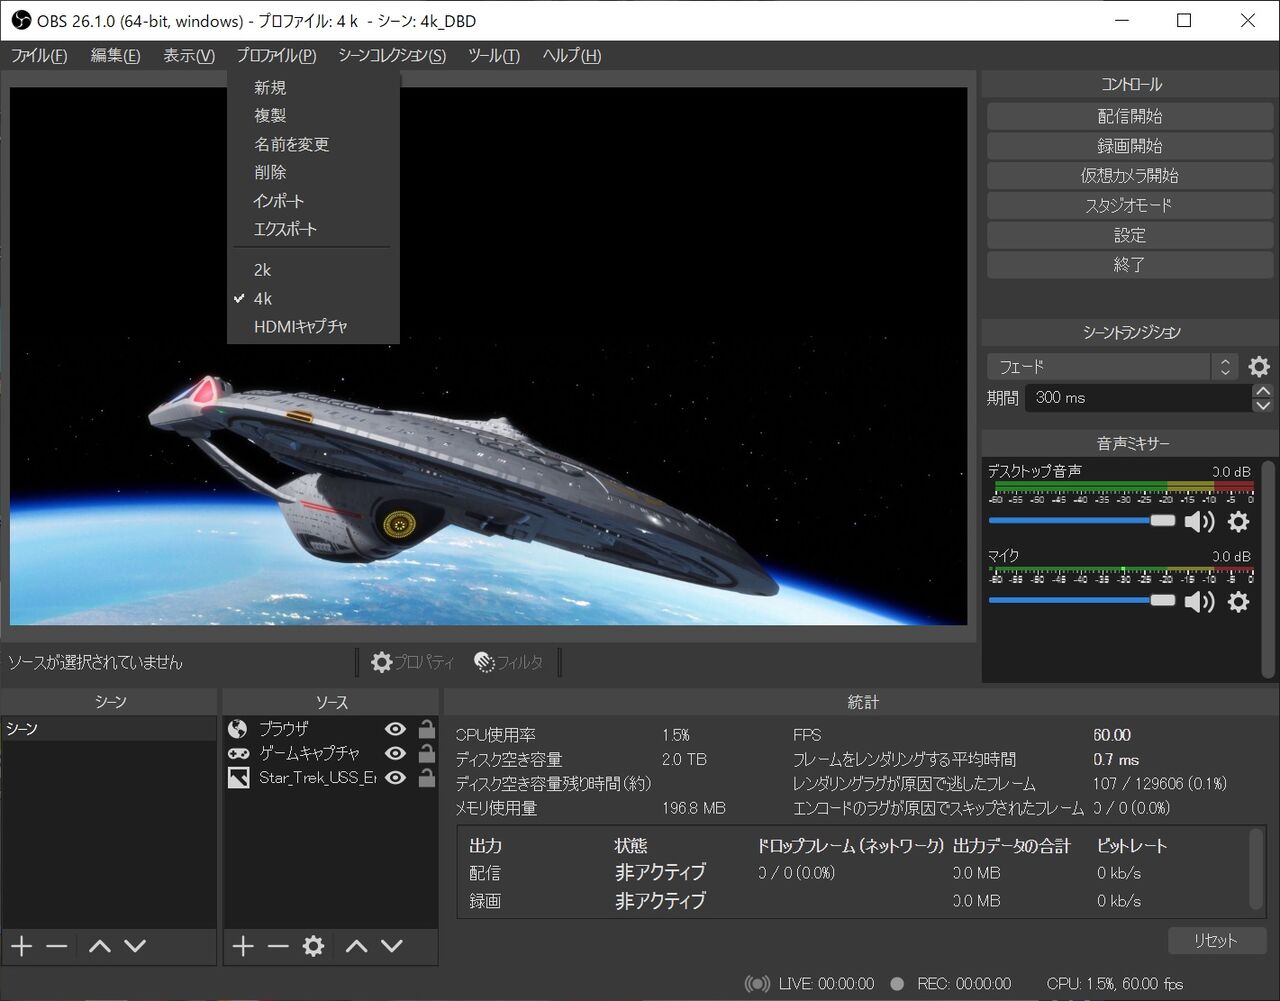Click the OBS logo in title bar
This screenshot has width=1280, height=1001.
coord(20,20)
